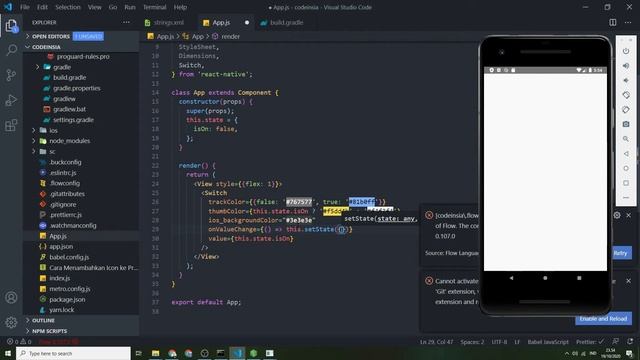The height and width of the screenshot is (360, 640).
Task: Open the Extensions view
Action: pyautogui.click(x=11, y=125)
